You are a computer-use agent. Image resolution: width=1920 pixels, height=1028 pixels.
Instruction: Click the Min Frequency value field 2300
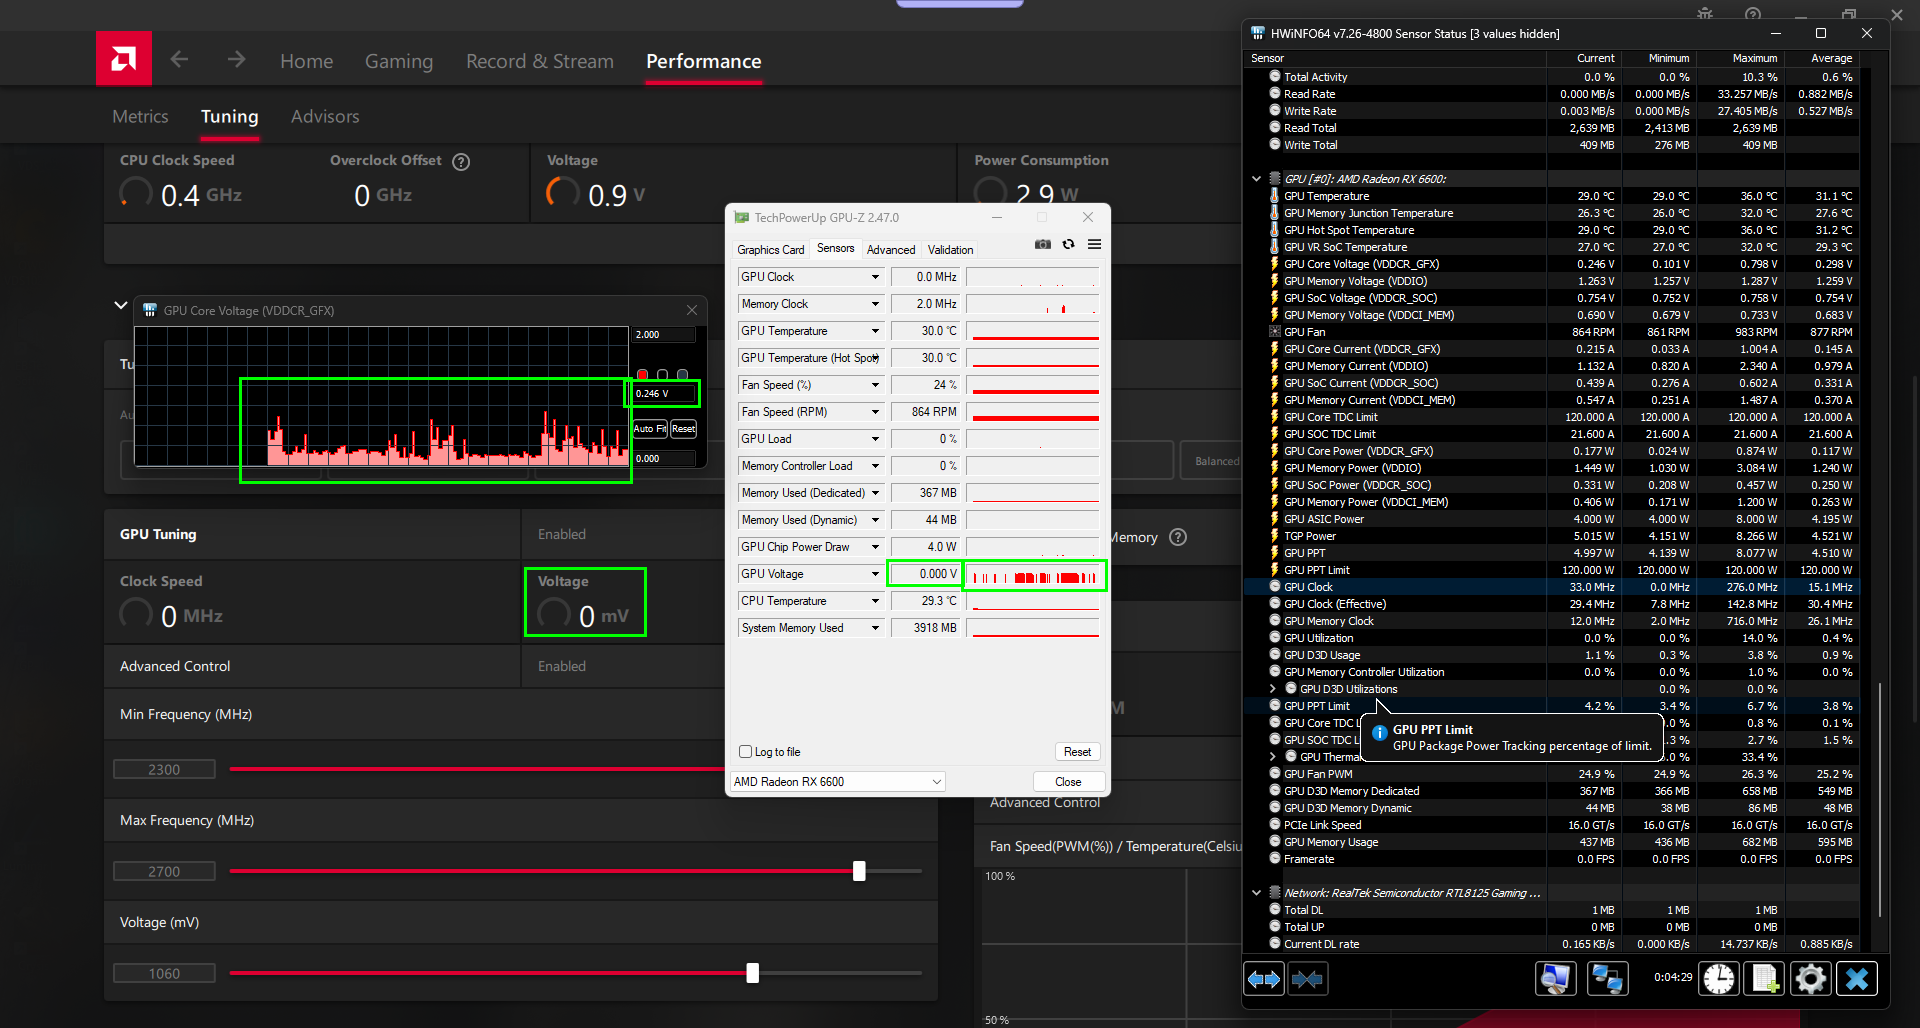pyautogui.click(x=164, y=769)
